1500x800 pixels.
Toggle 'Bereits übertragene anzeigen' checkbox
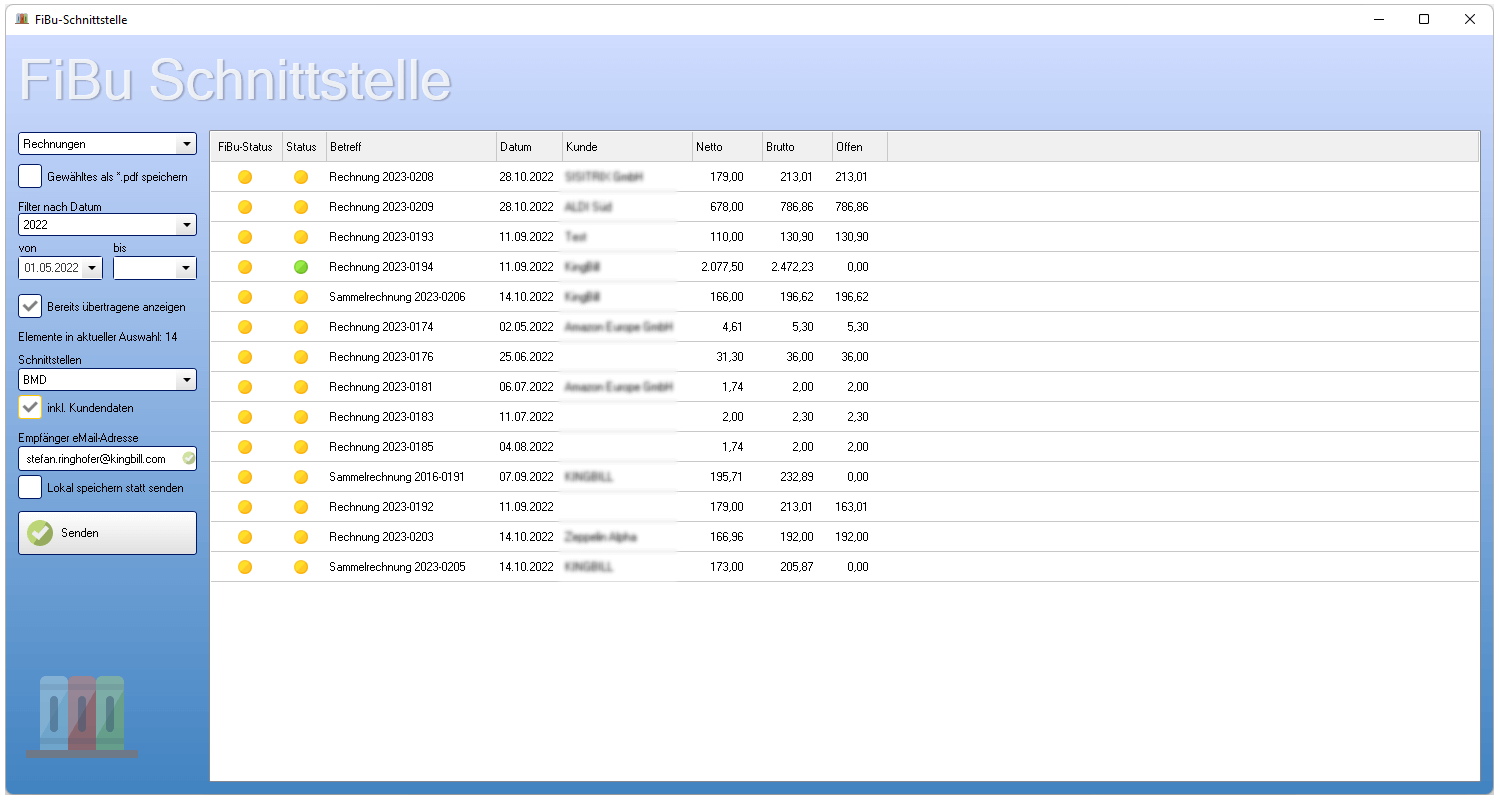31,306
